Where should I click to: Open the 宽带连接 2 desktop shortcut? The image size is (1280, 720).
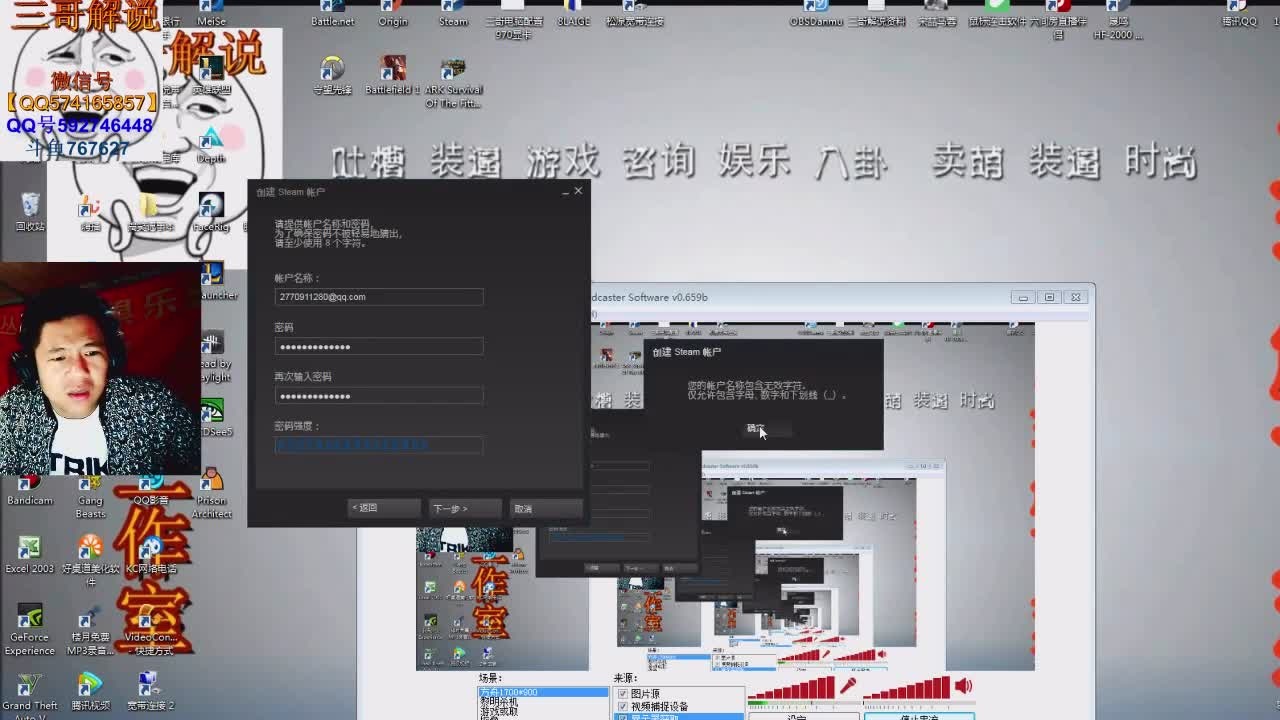click(150, 691)
